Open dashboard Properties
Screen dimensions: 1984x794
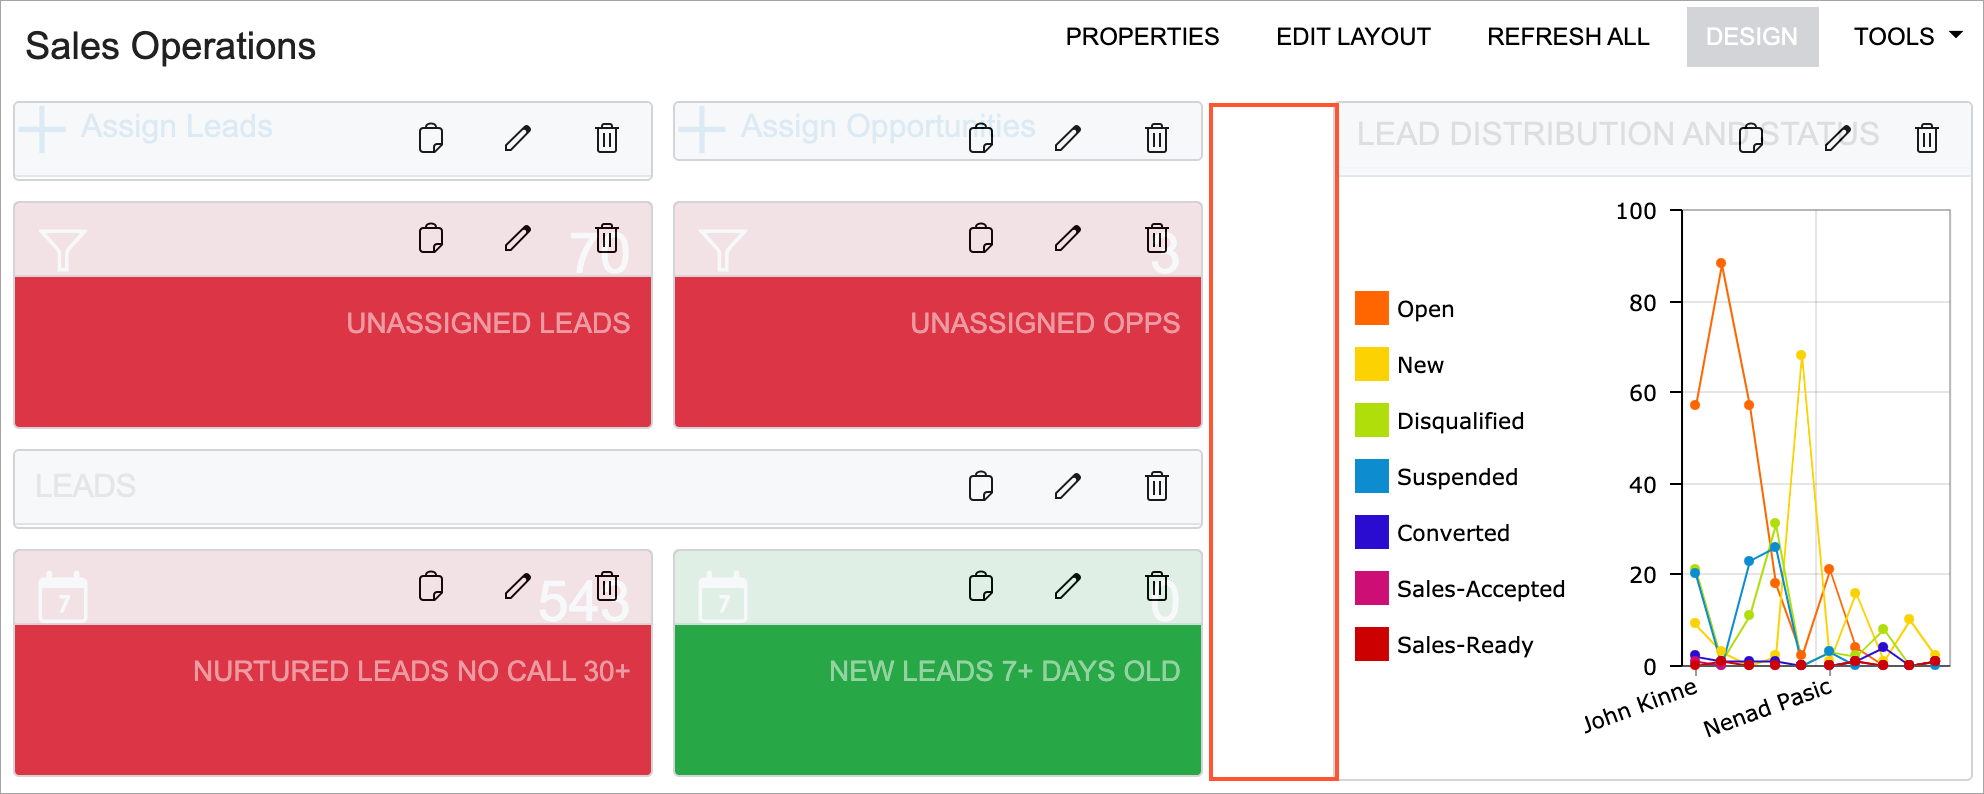pos(1142,37)
